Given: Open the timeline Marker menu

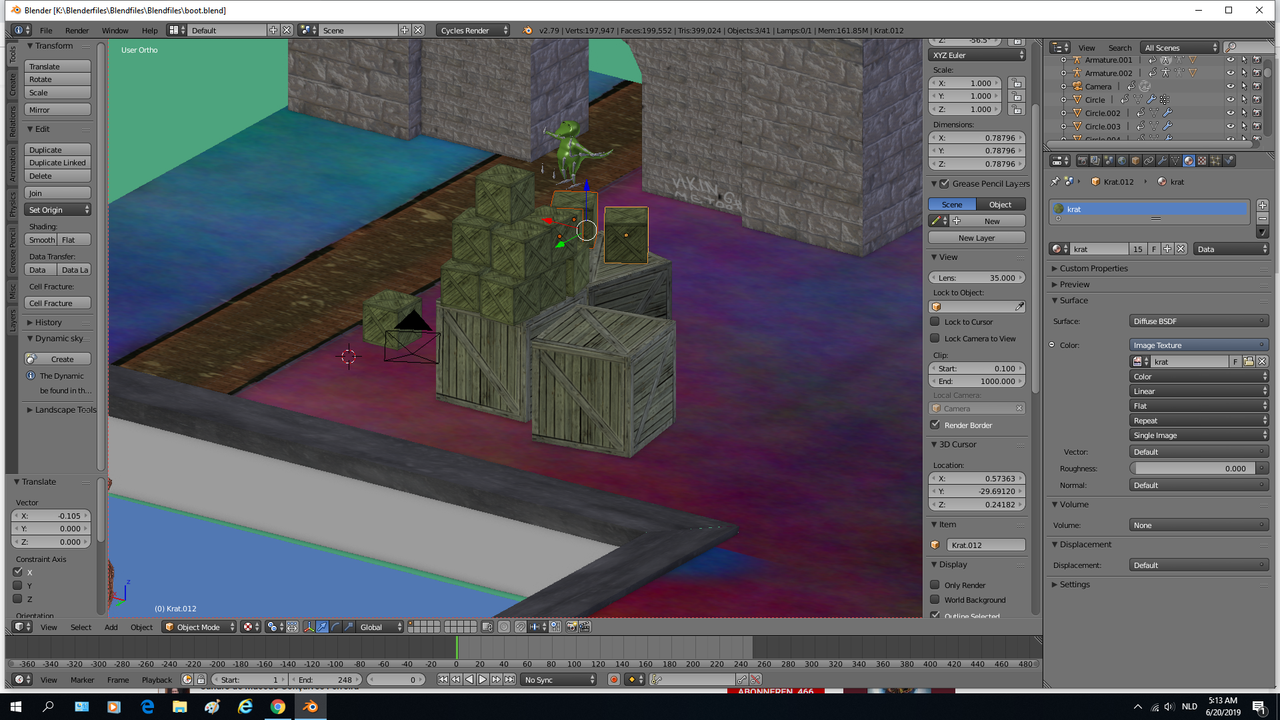Looking at the screenshot, I should [82, 680].
